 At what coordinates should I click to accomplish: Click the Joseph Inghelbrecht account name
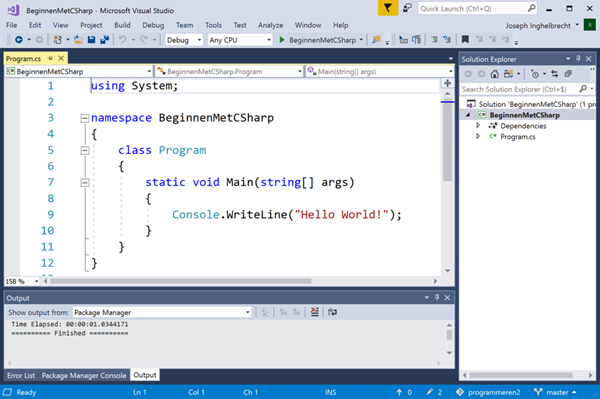coord(538,26)
